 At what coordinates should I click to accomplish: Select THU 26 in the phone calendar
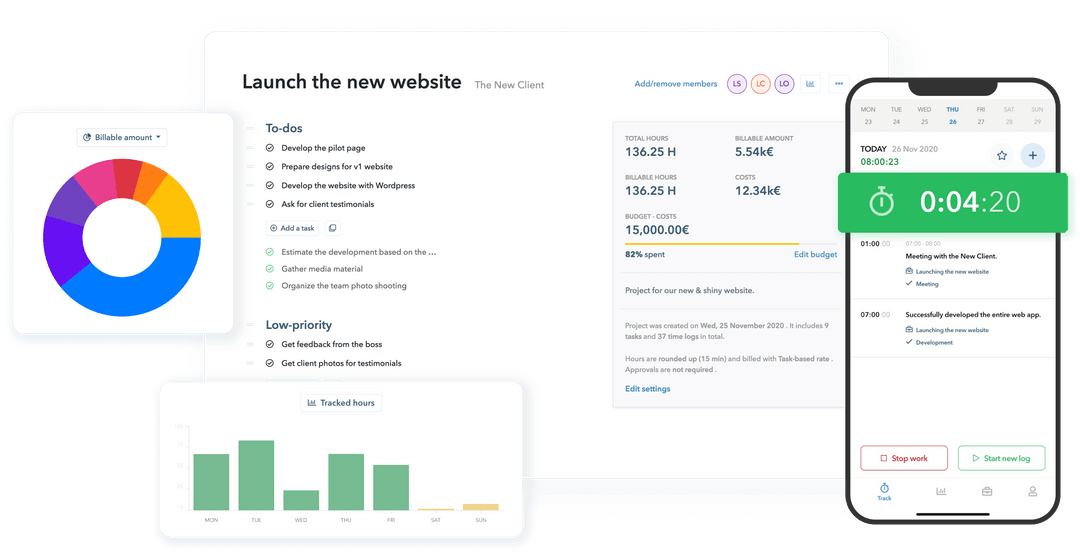[x=952, y=116]
